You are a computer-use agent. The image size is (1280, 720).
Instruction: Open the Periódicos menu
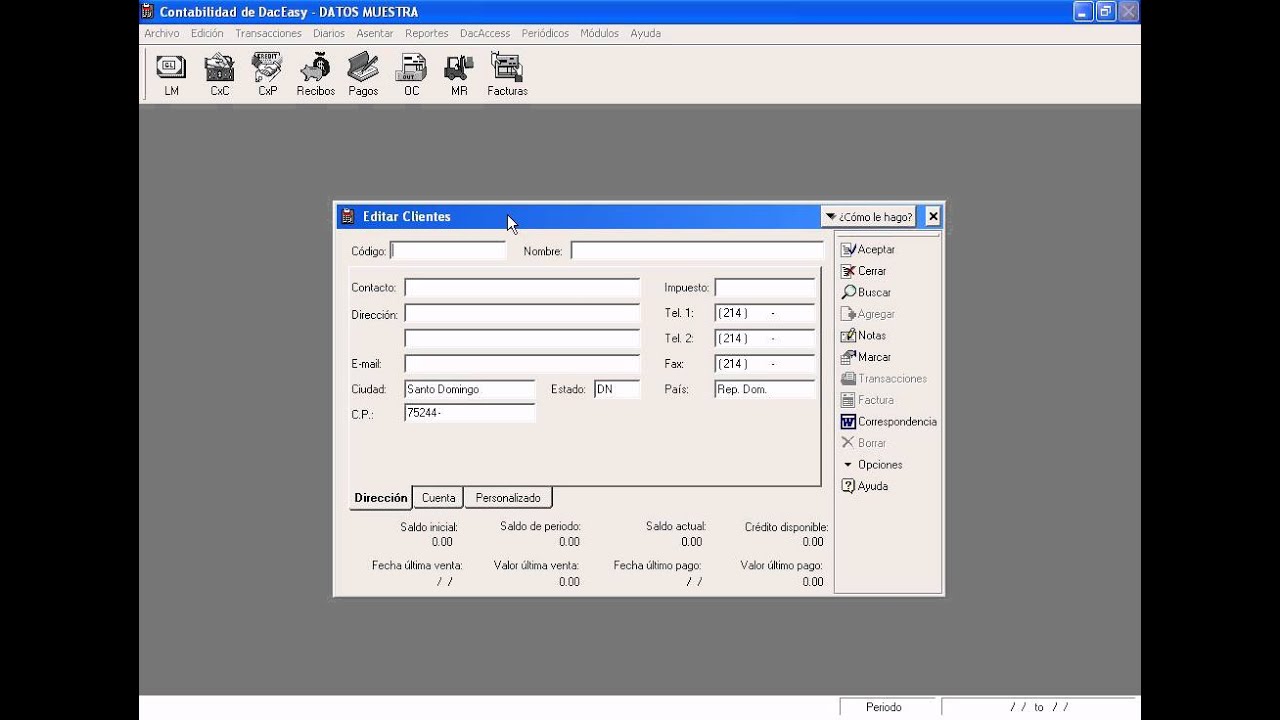[x=545, y=33]
